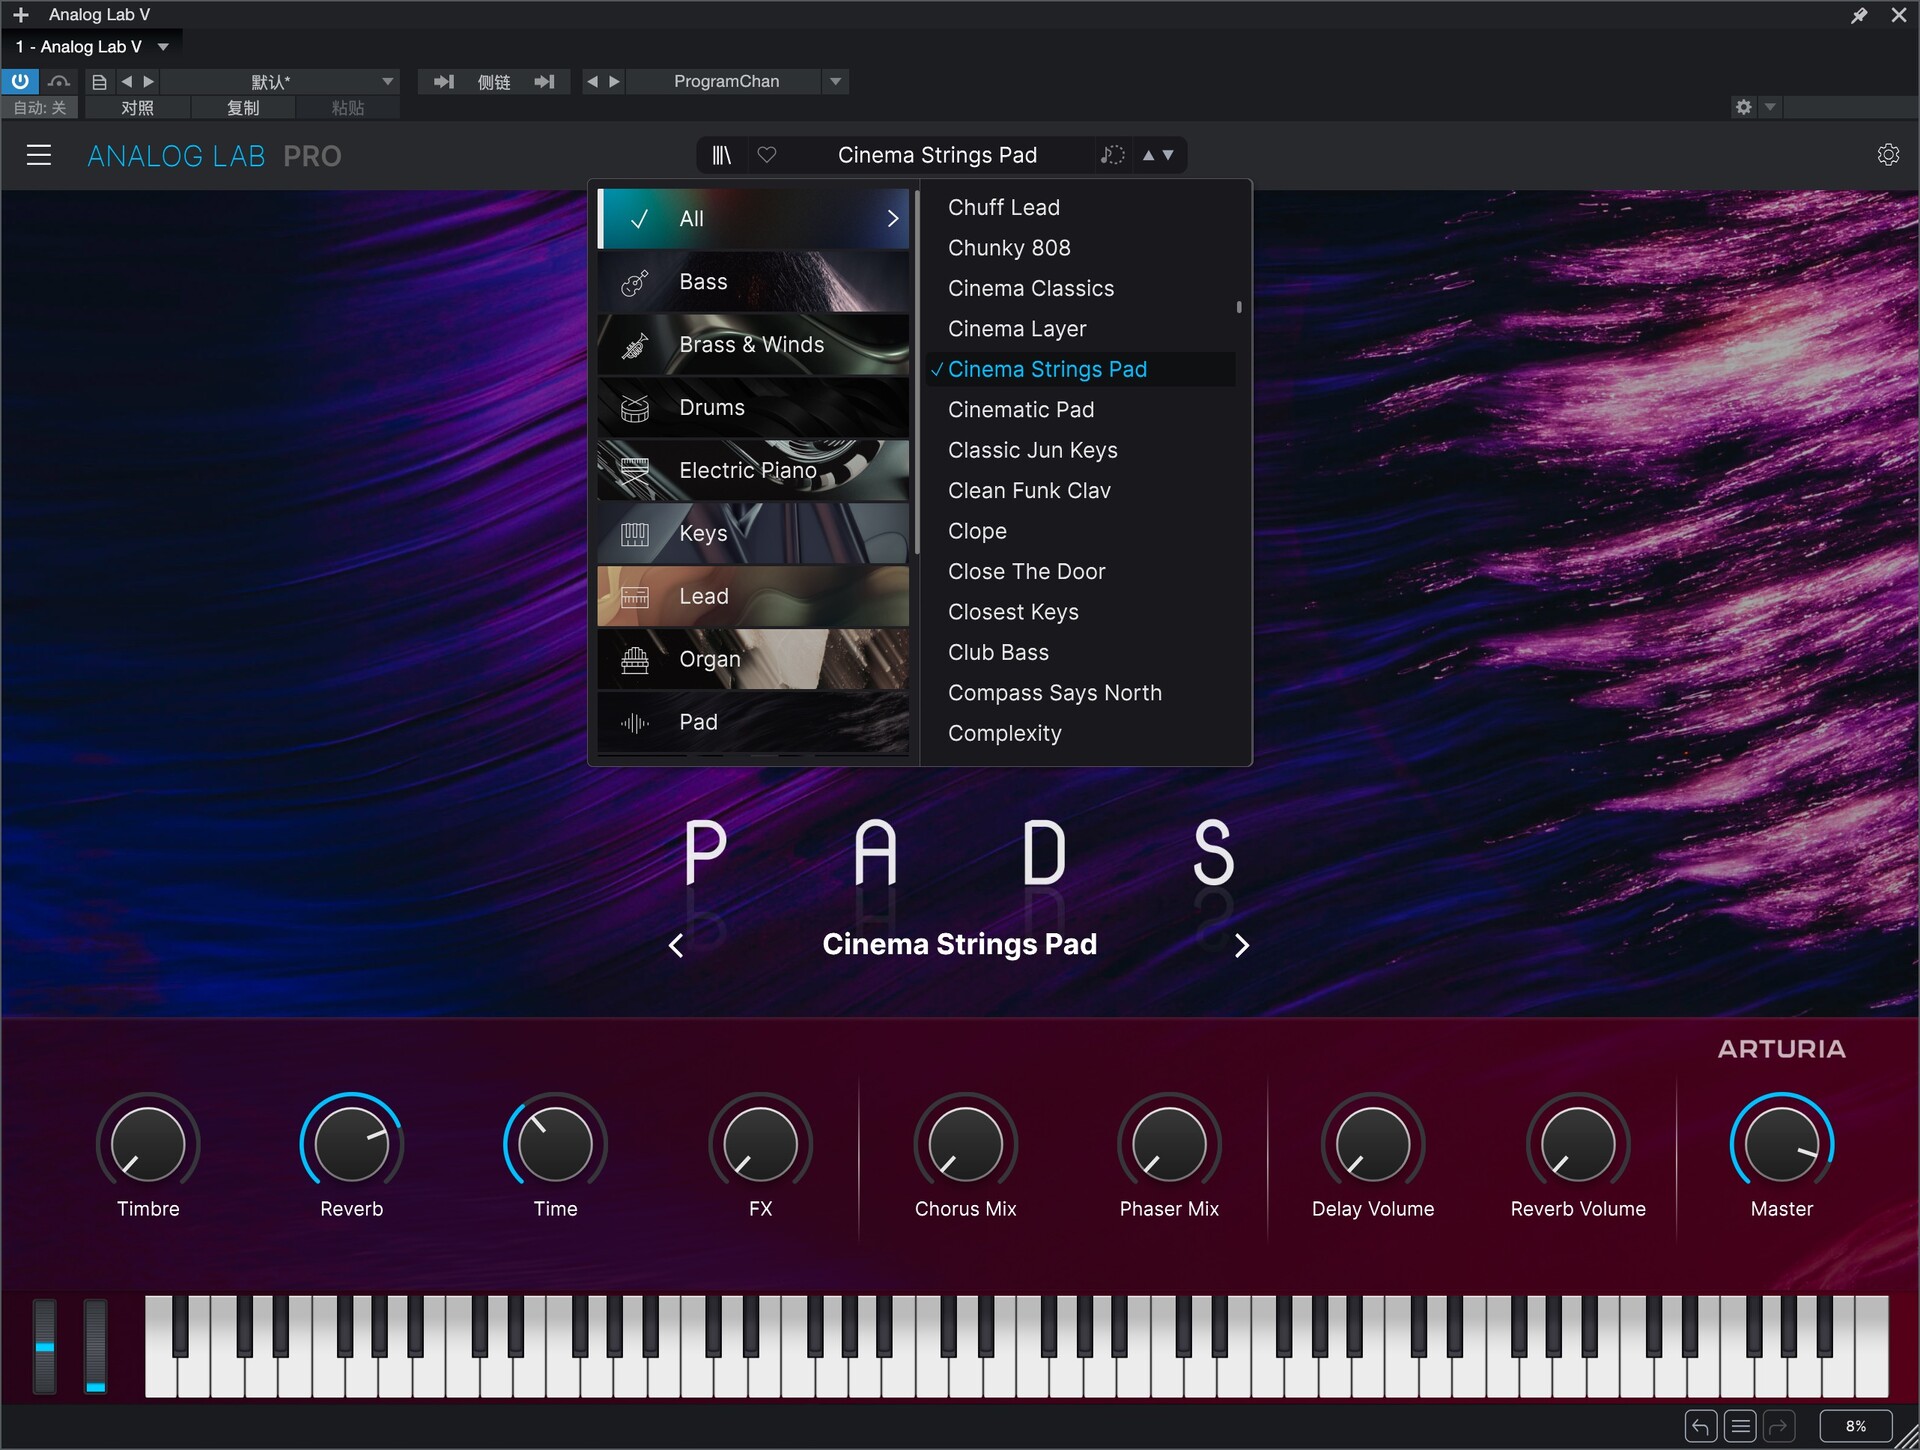Select the Brass & Winds category
The image size is (1920, 1450).
pos(753,345)
